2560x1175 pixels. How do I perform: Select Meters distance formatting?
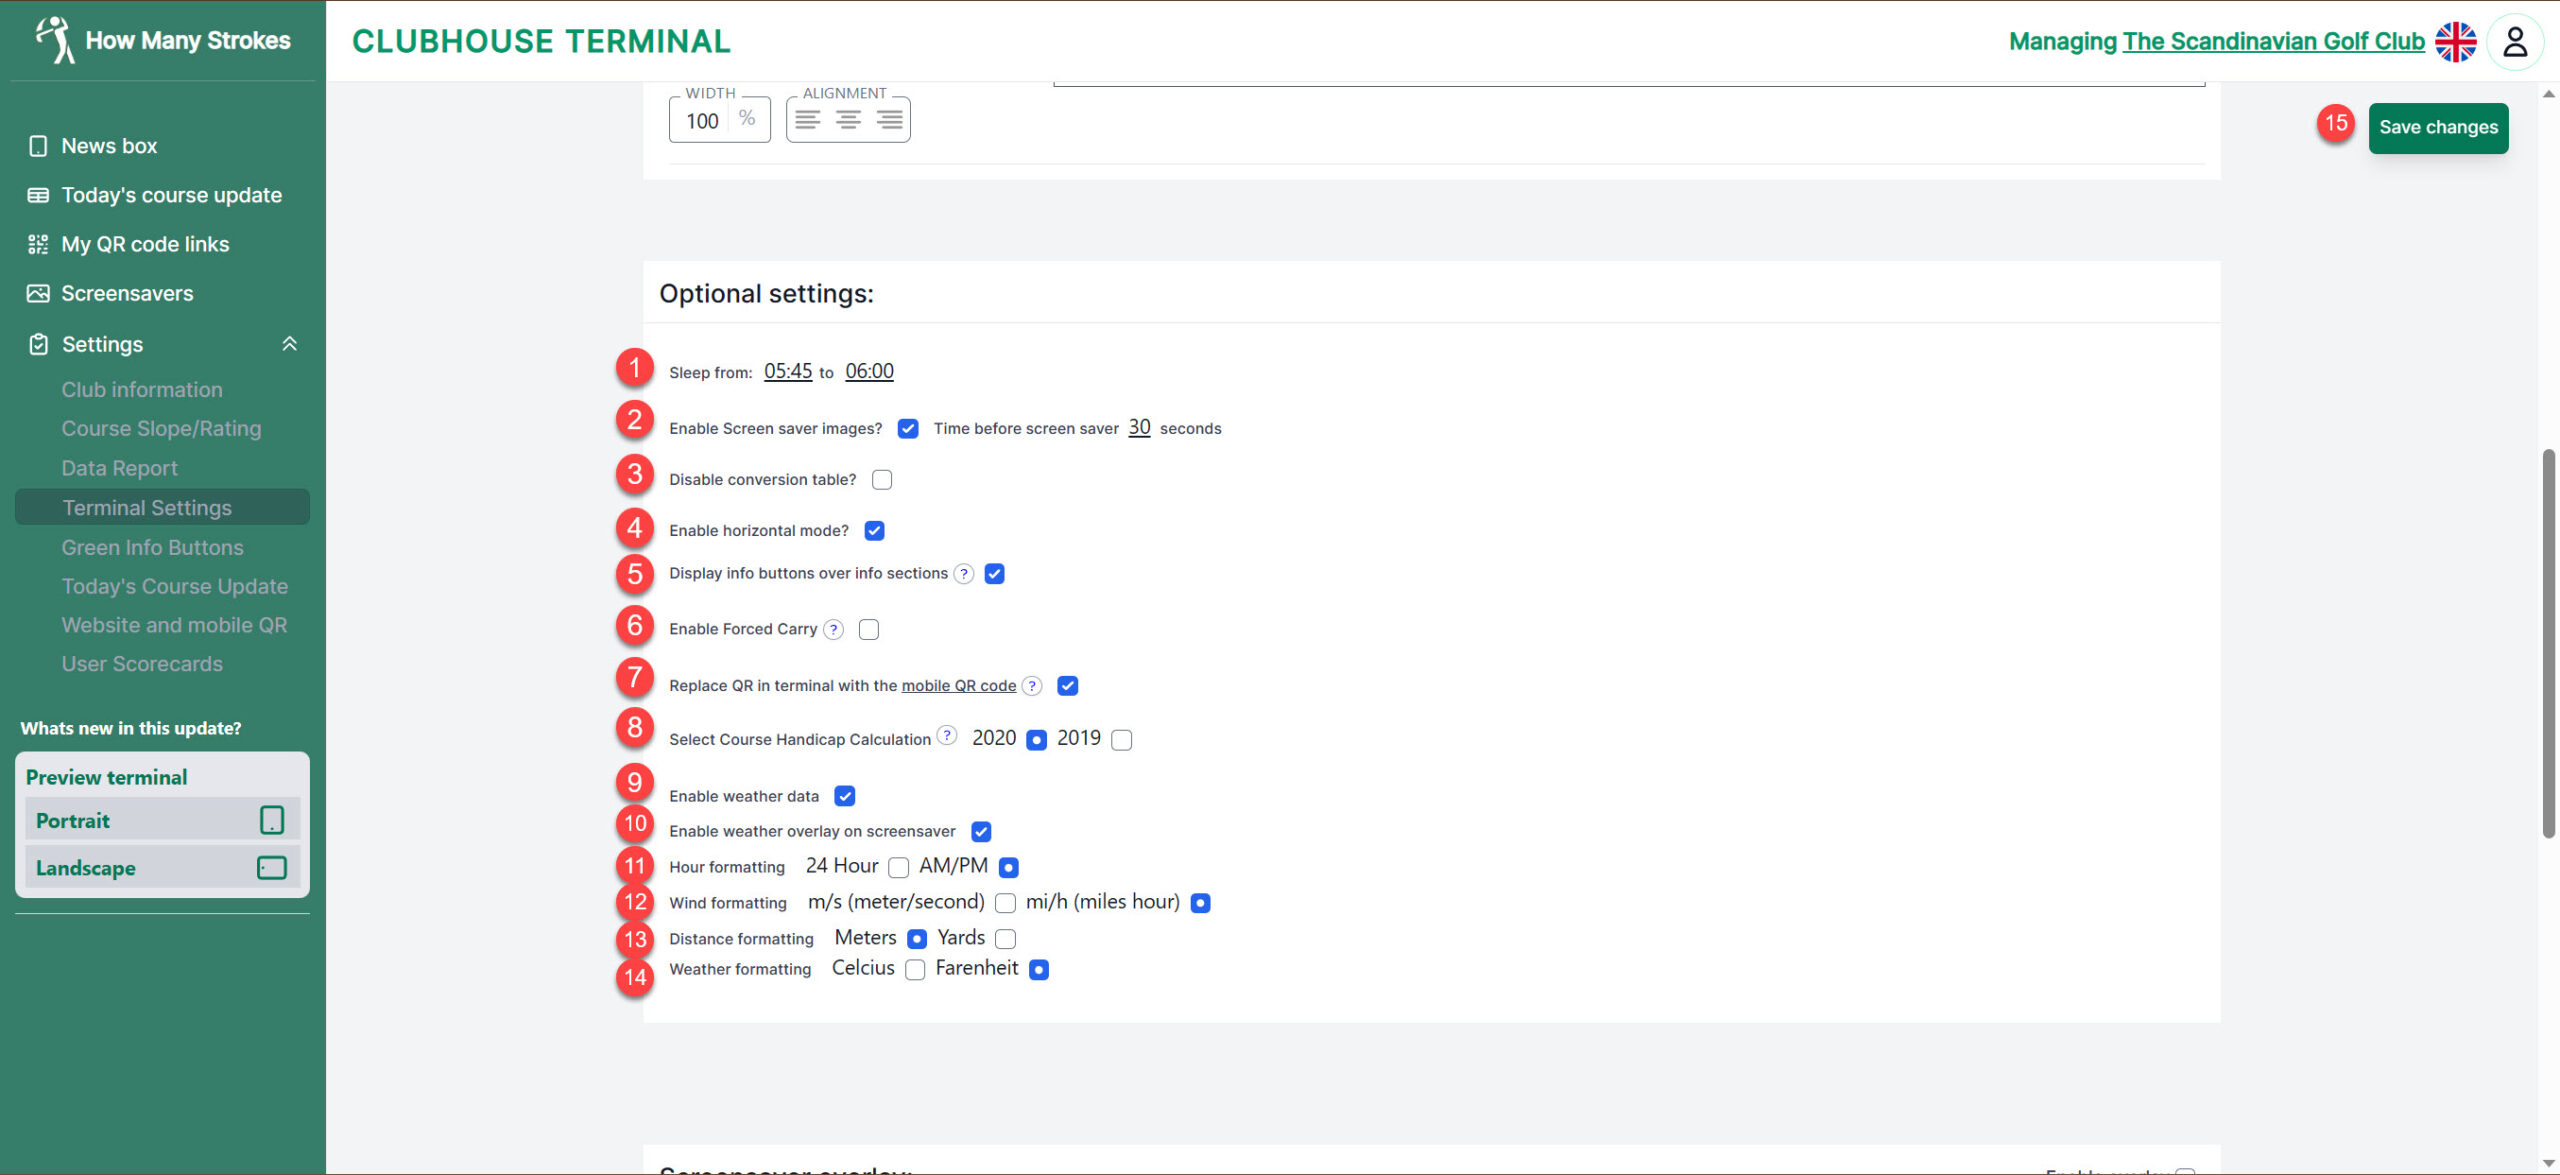[917, 939]
